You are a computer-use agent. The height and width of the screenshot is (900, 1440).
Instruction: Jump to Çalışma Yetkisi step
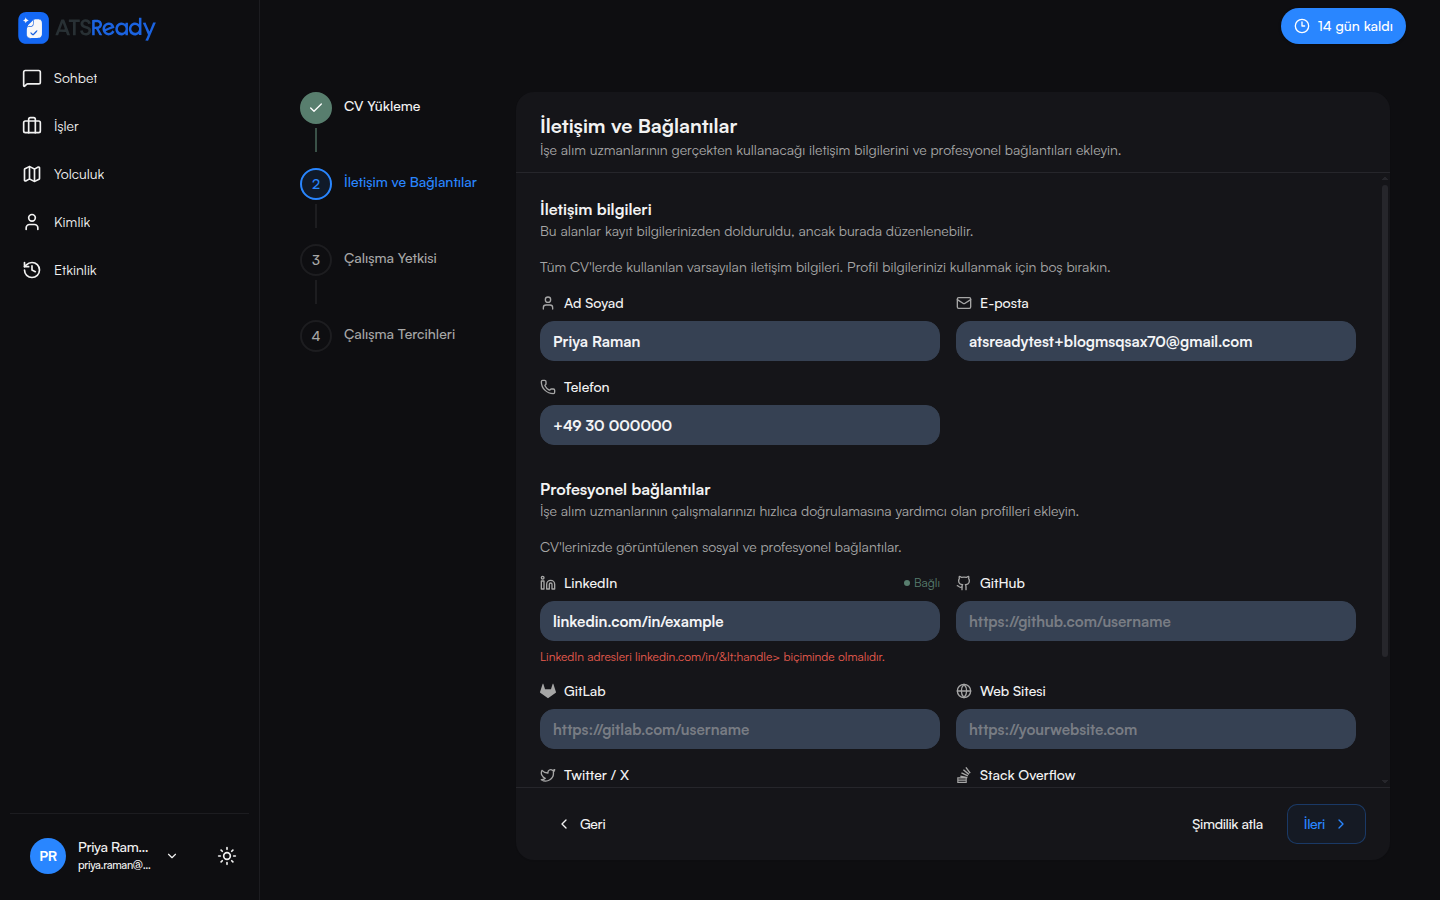point(390,258)
